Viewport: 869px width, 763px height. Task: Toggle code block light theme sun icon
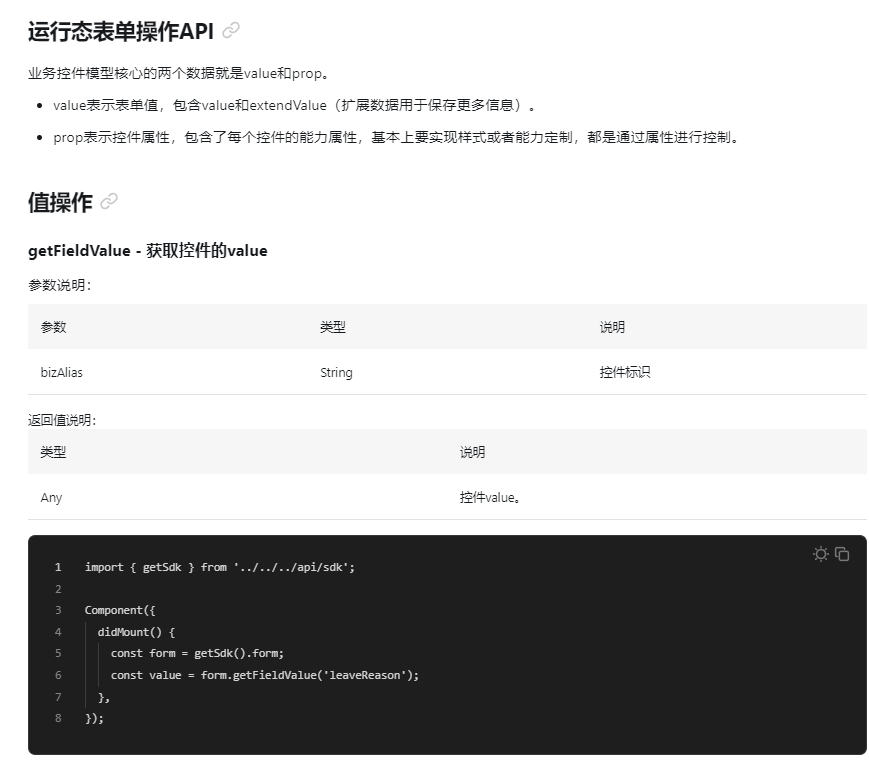pyautogui.click(x=820, y=554)
